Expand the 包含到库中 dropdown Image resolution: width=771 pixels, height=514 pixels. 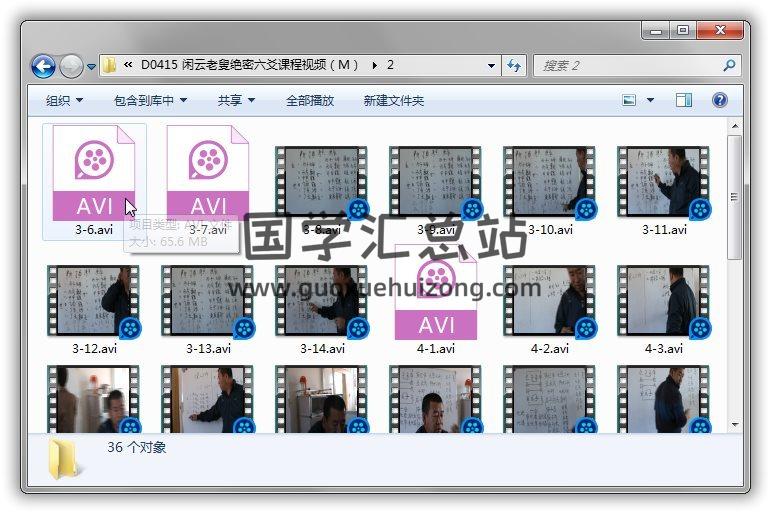point(150,100)
